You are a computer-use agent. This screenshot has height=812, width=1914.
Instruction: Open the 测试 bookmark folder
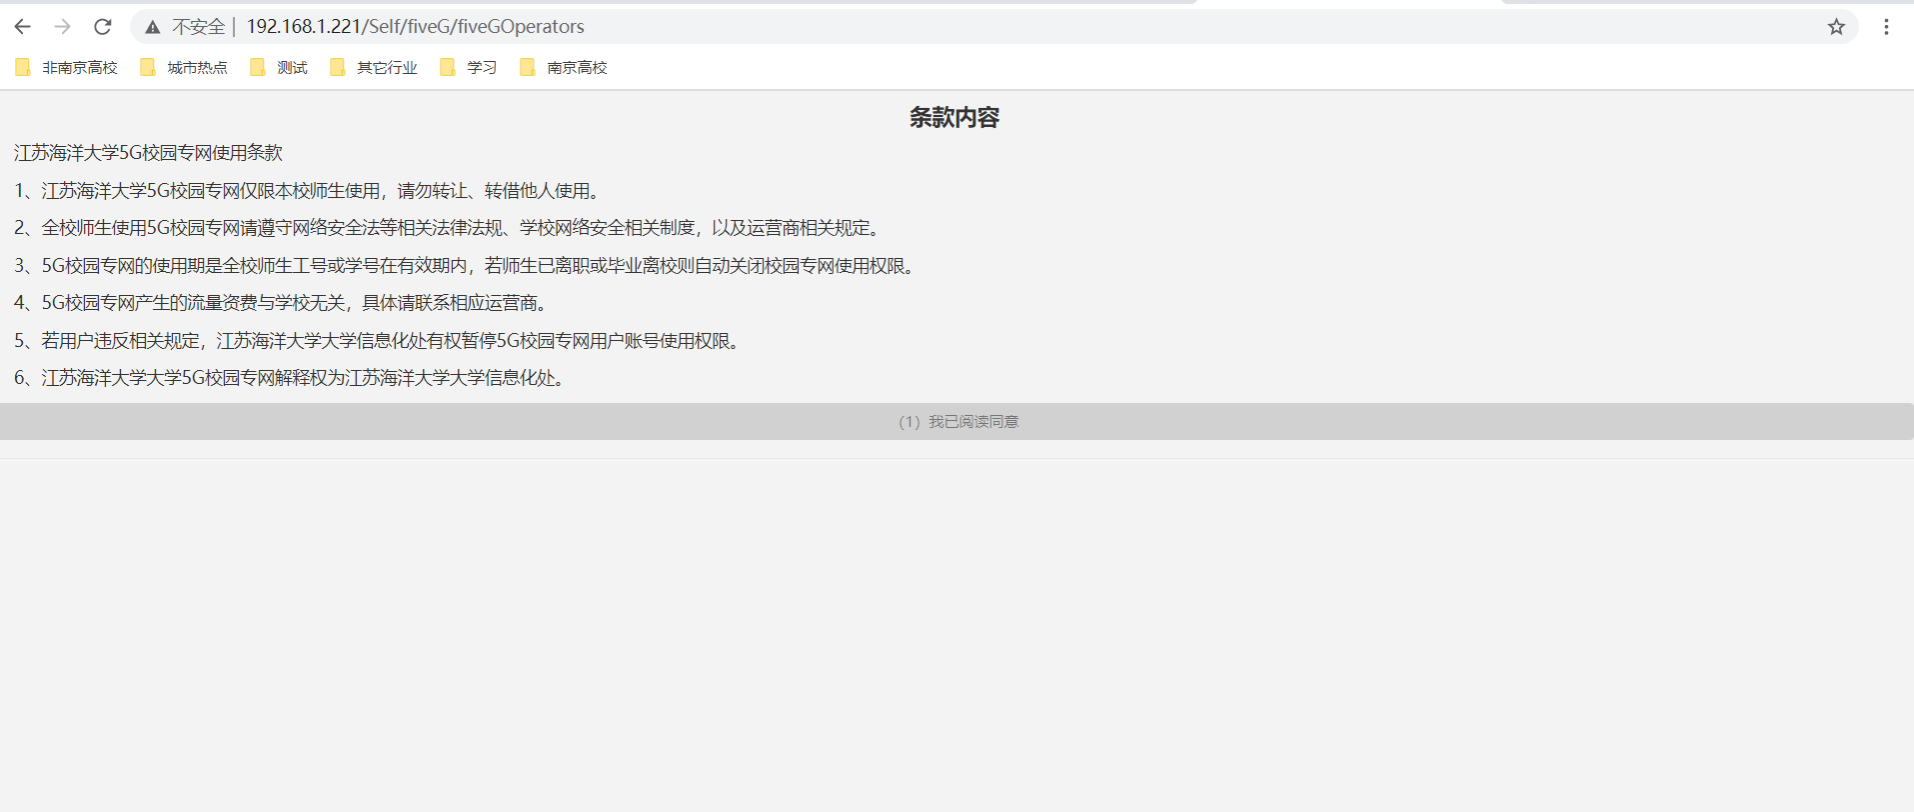pos(280,67)
